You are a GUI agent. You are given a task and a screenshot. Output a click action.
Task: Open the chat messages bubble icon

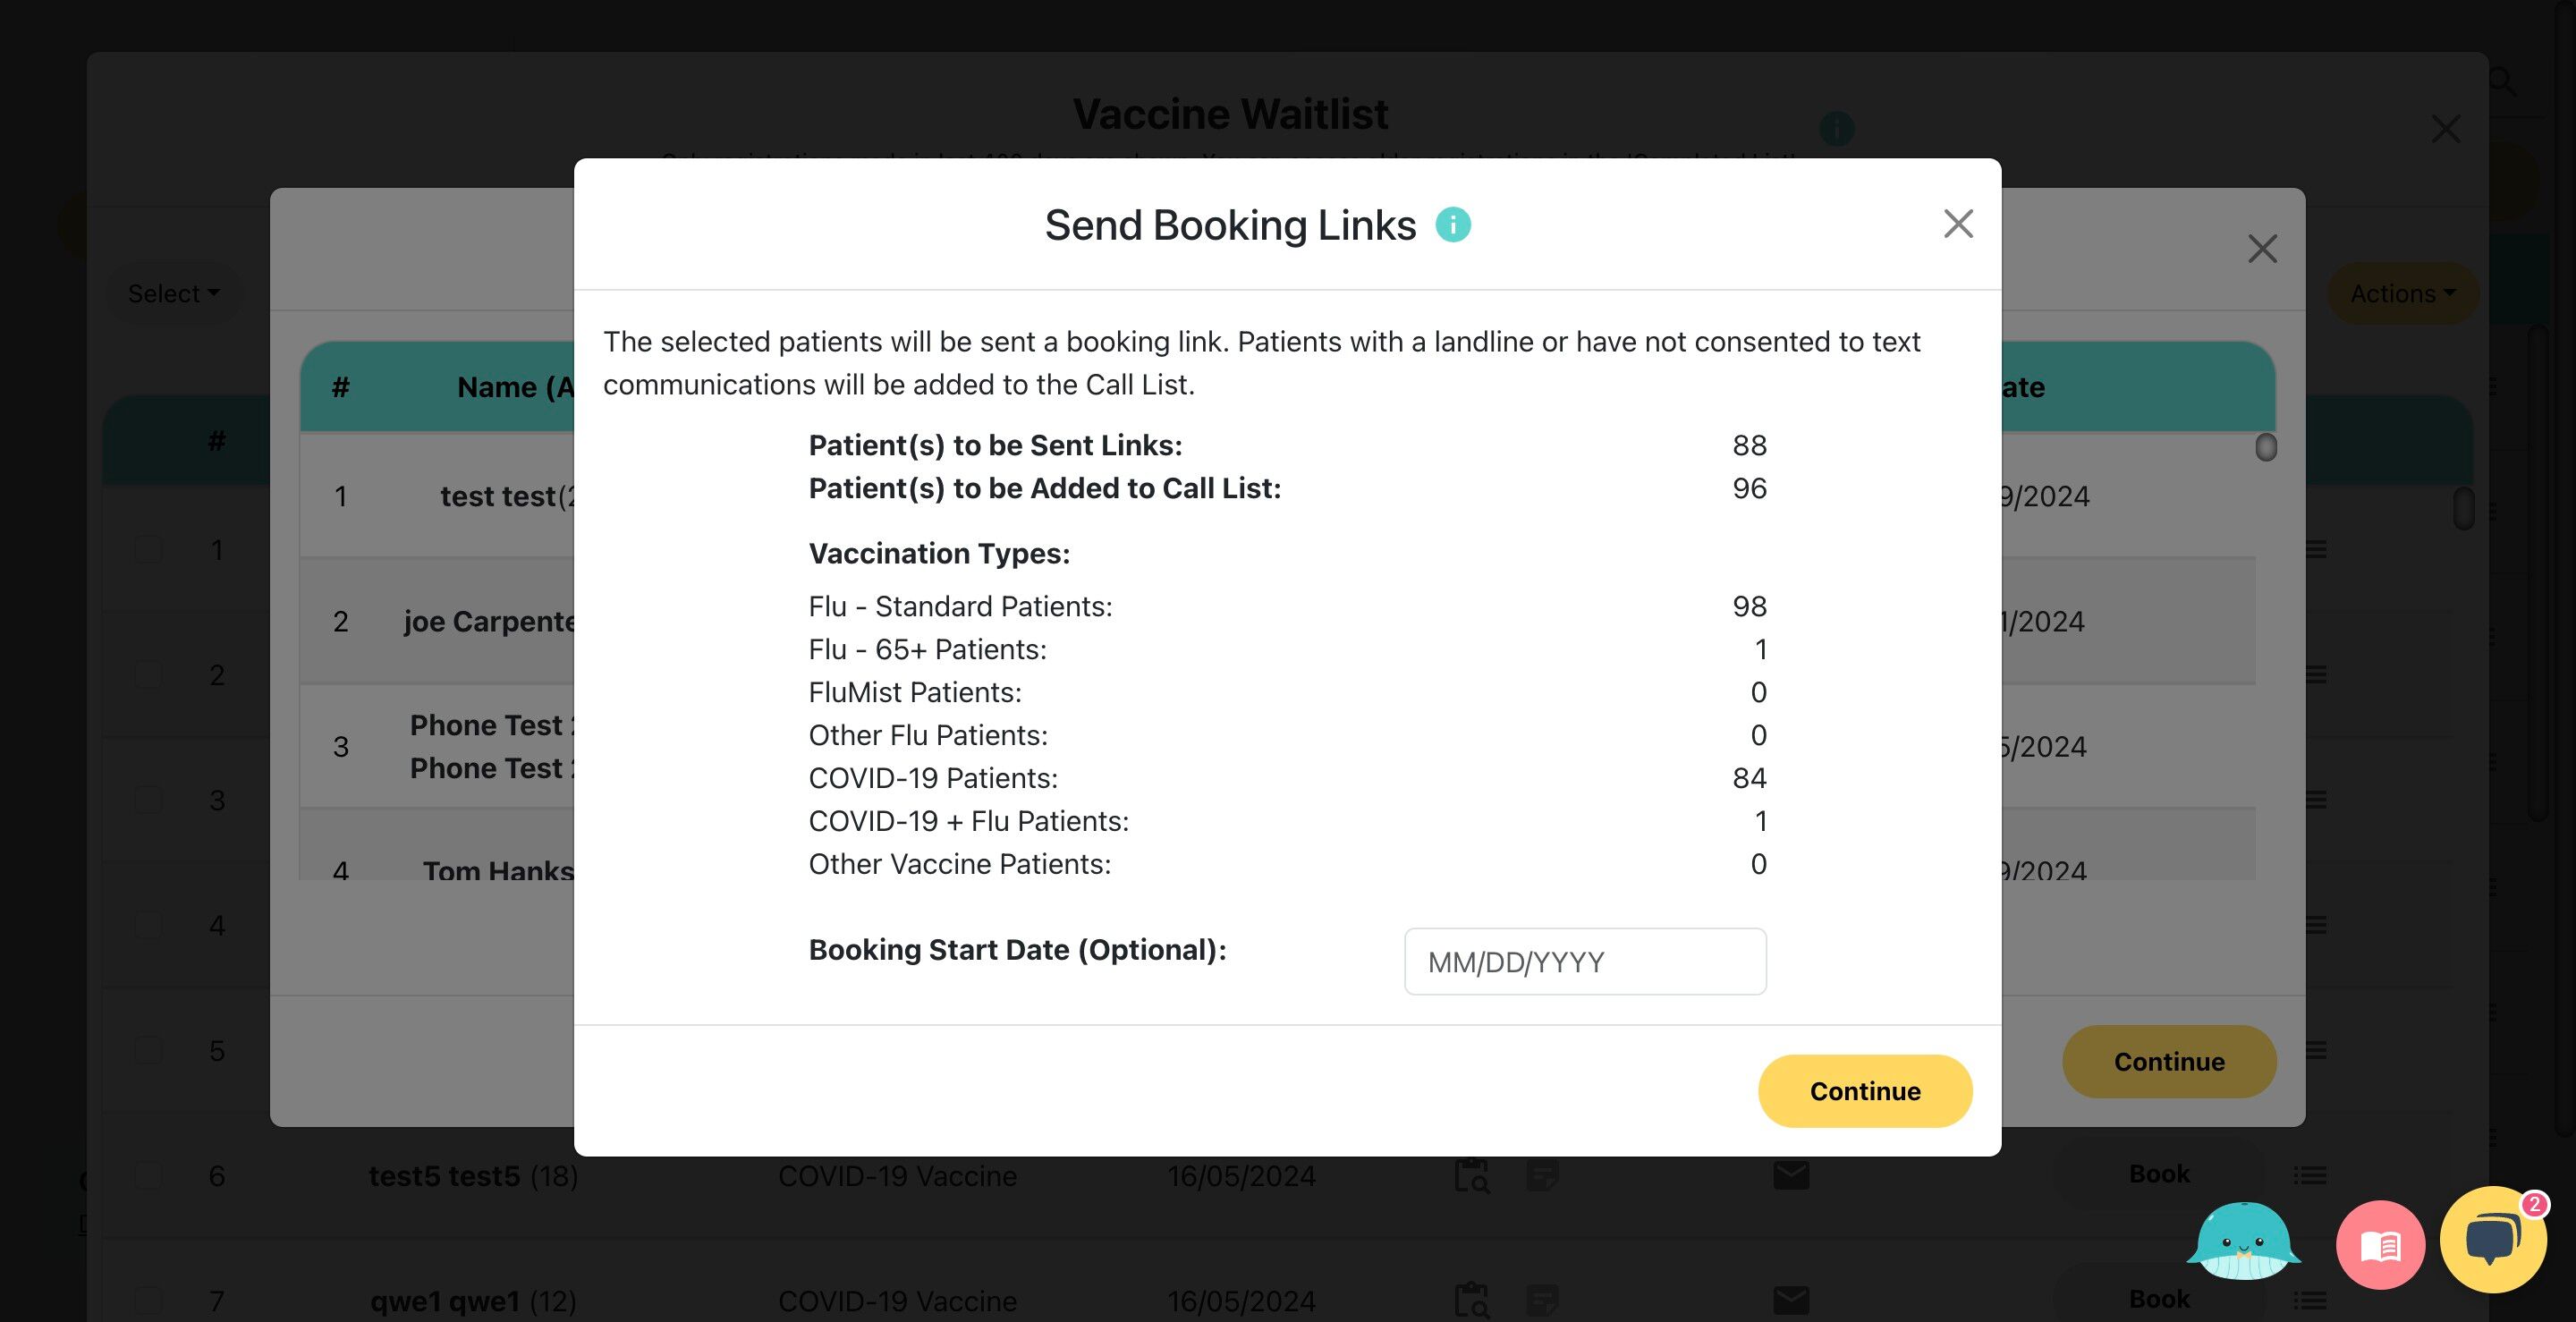2492,1240
